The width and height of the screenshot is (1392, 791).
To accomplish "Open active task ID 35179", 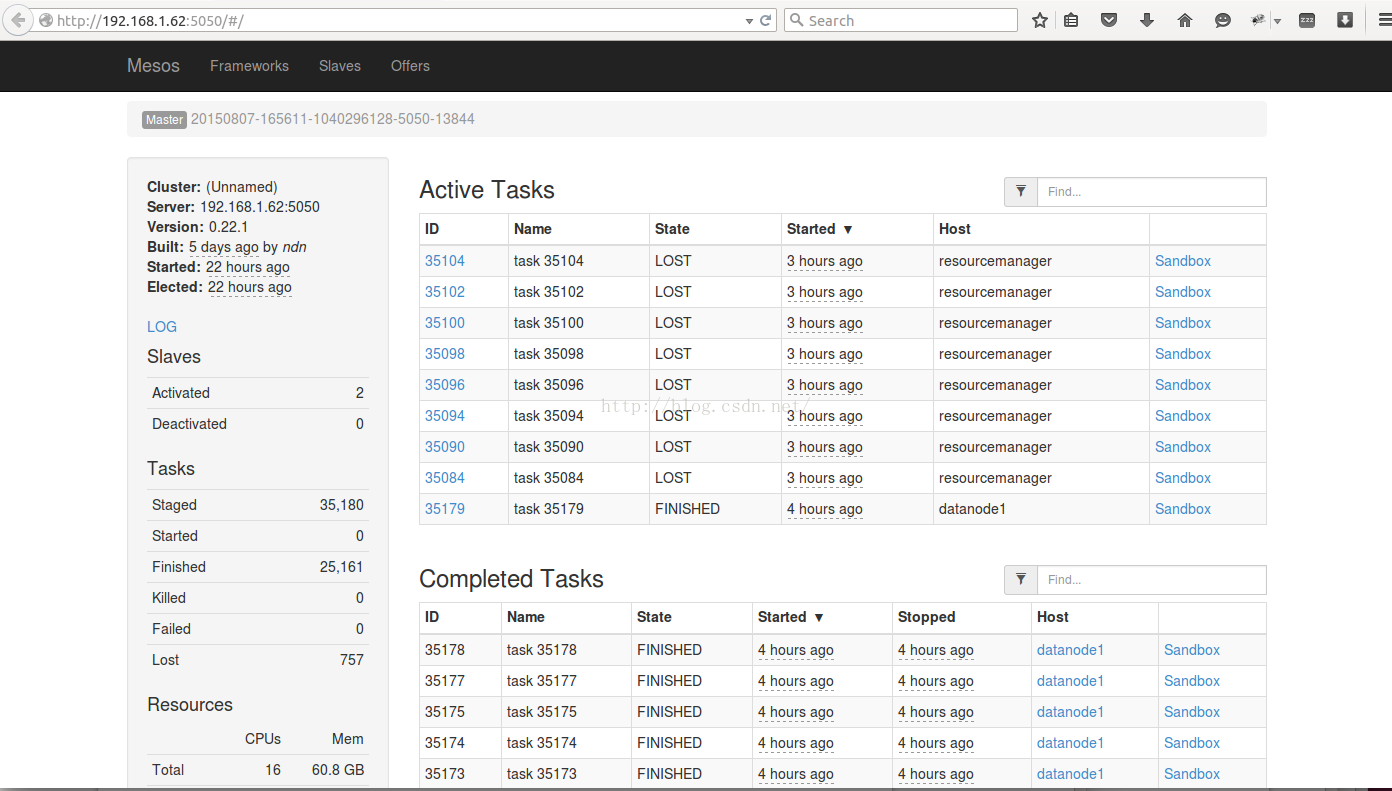I will pyautogui.click(x=445, y=509).
